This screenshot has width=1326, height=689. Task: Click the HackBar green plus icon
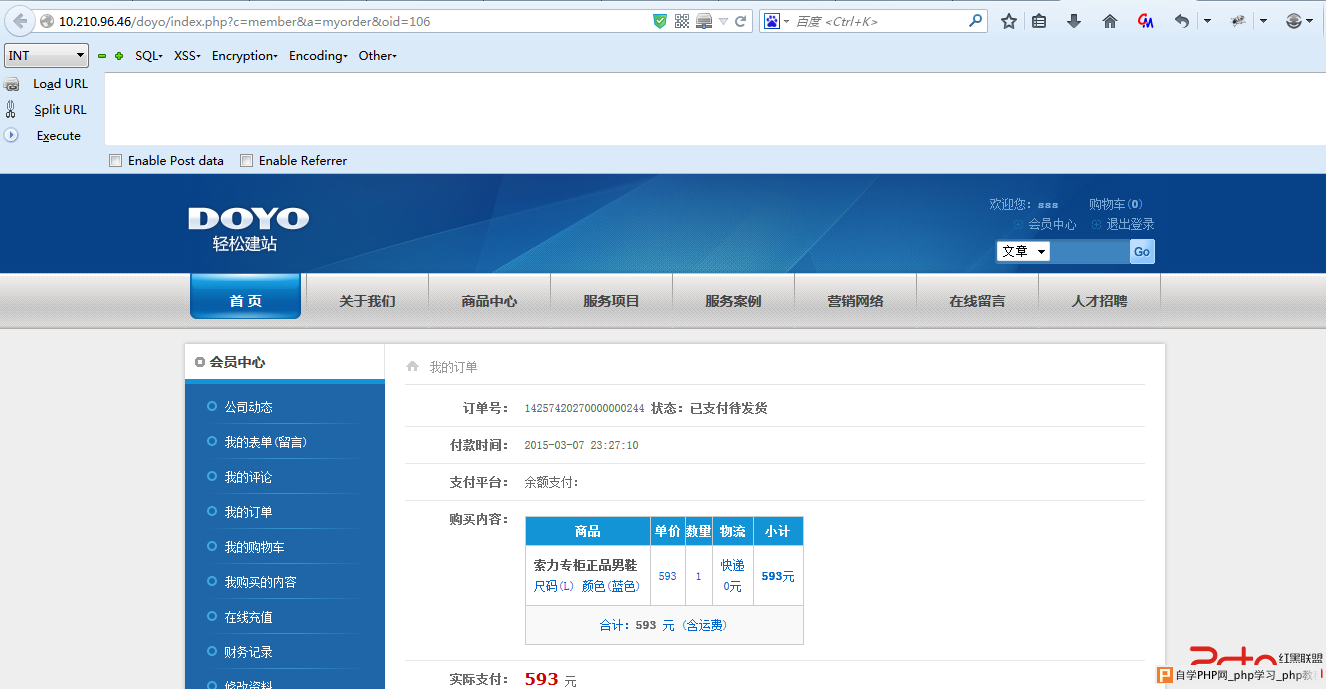[x=119, y=56]
